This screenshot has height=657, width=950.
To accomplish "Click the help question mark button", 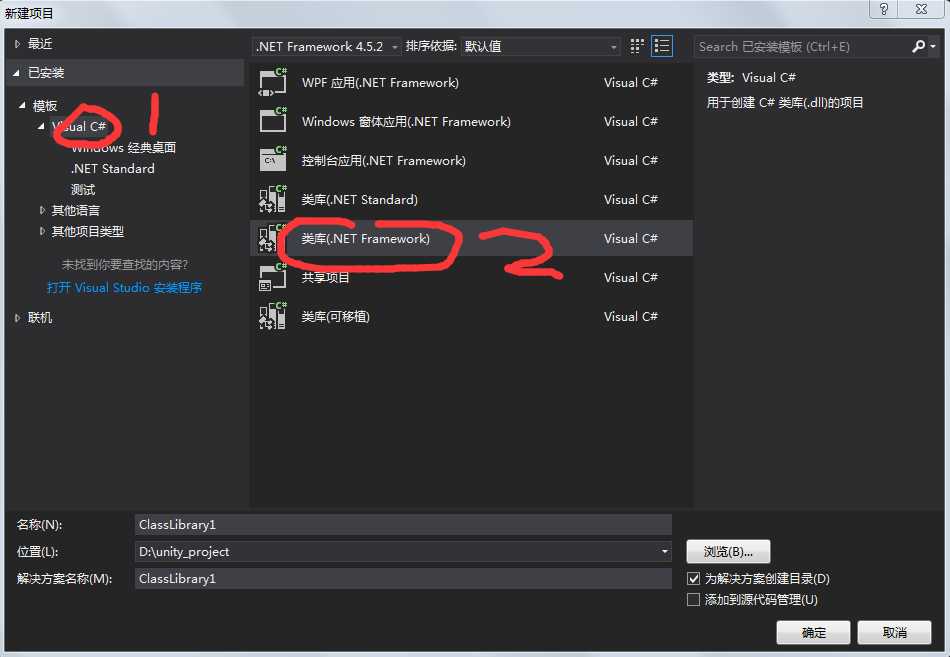I will (883, 9).
